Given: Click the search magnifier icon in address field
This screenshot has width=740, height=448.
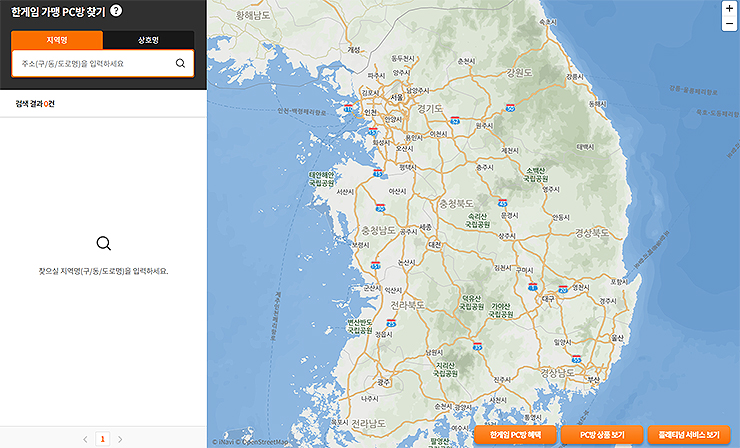Looking at the screenshot, I should (180, 63).
